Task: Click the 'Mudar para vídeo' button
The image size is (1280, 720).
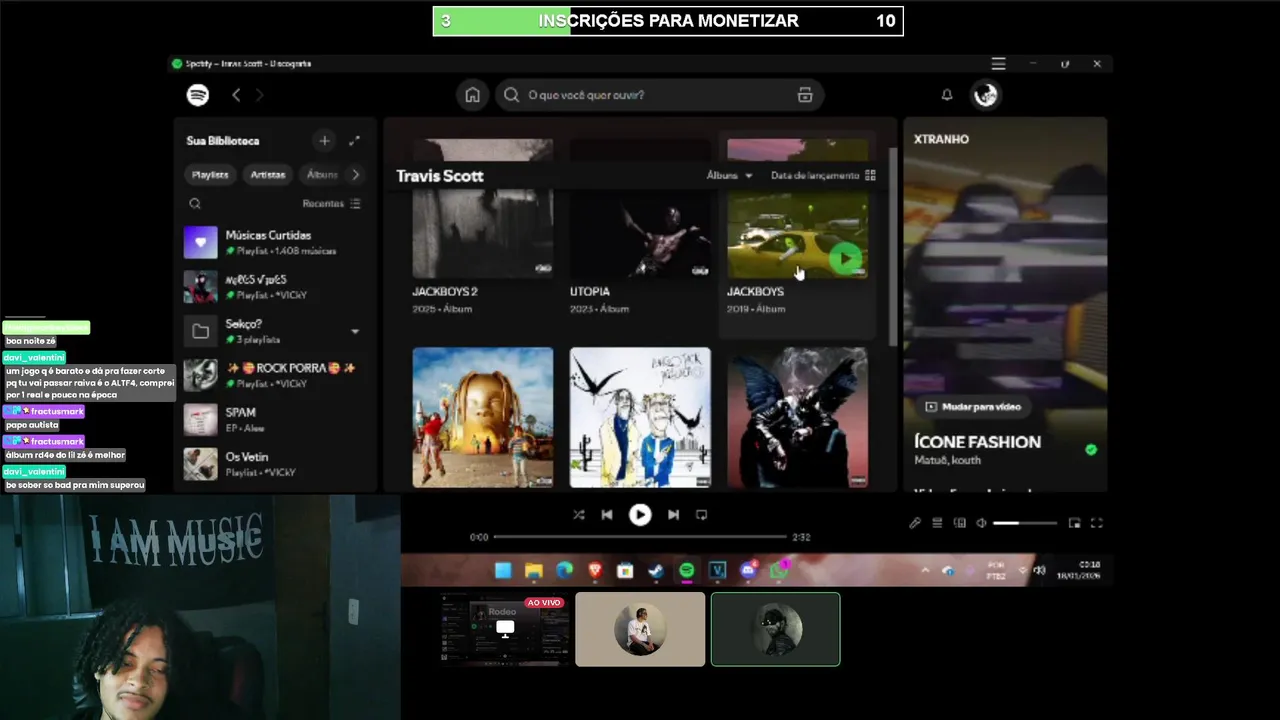Action: click(973, 407)
